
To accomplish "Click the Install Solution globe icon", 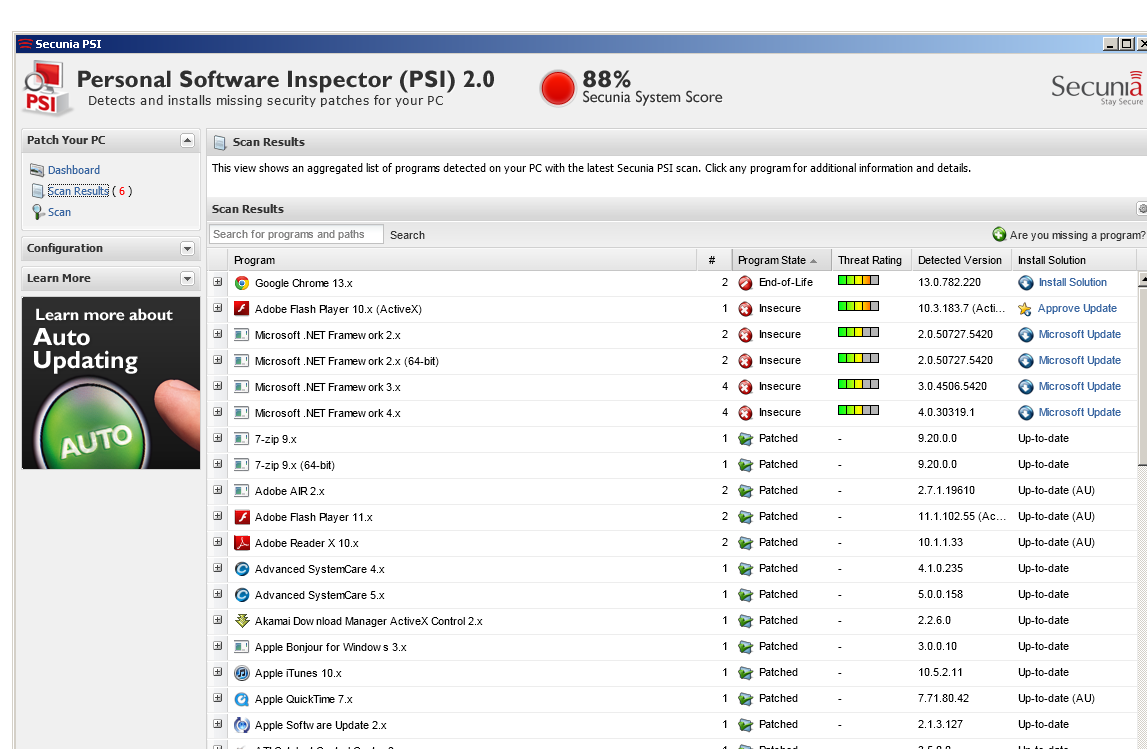I will (x=1026, y=282).
